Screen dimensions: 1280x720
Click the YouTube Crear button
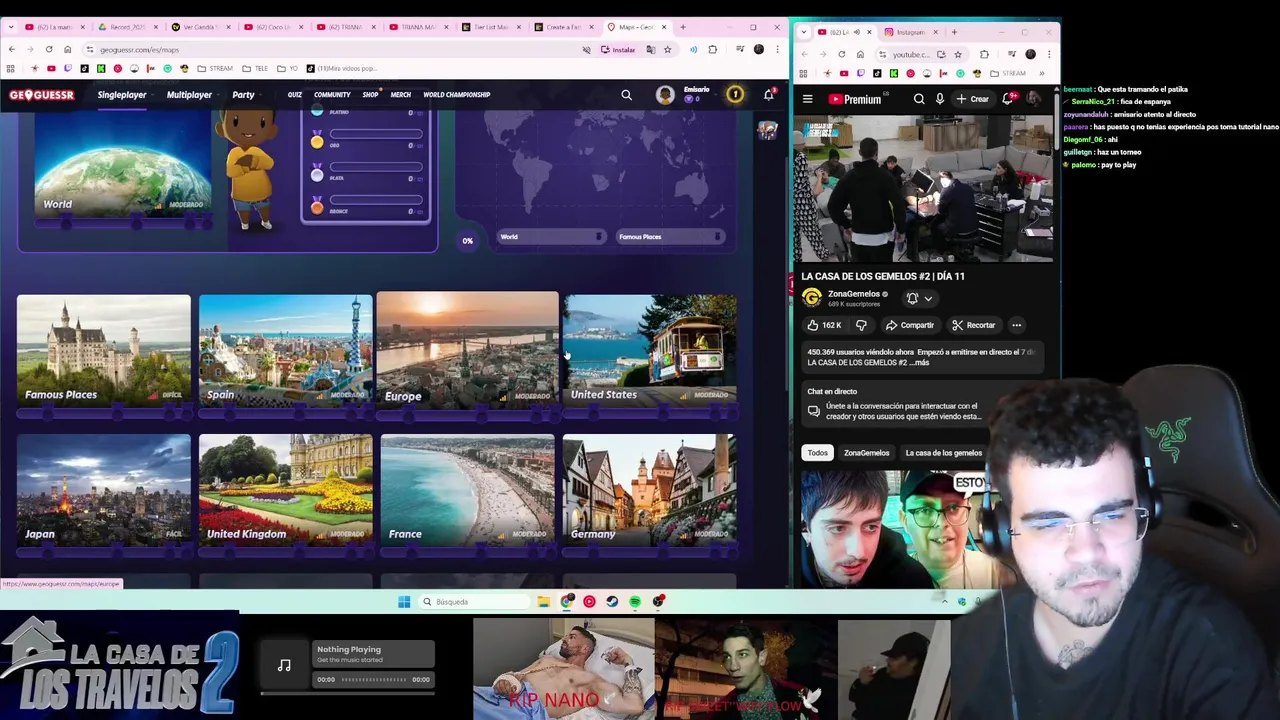(973, 99)
